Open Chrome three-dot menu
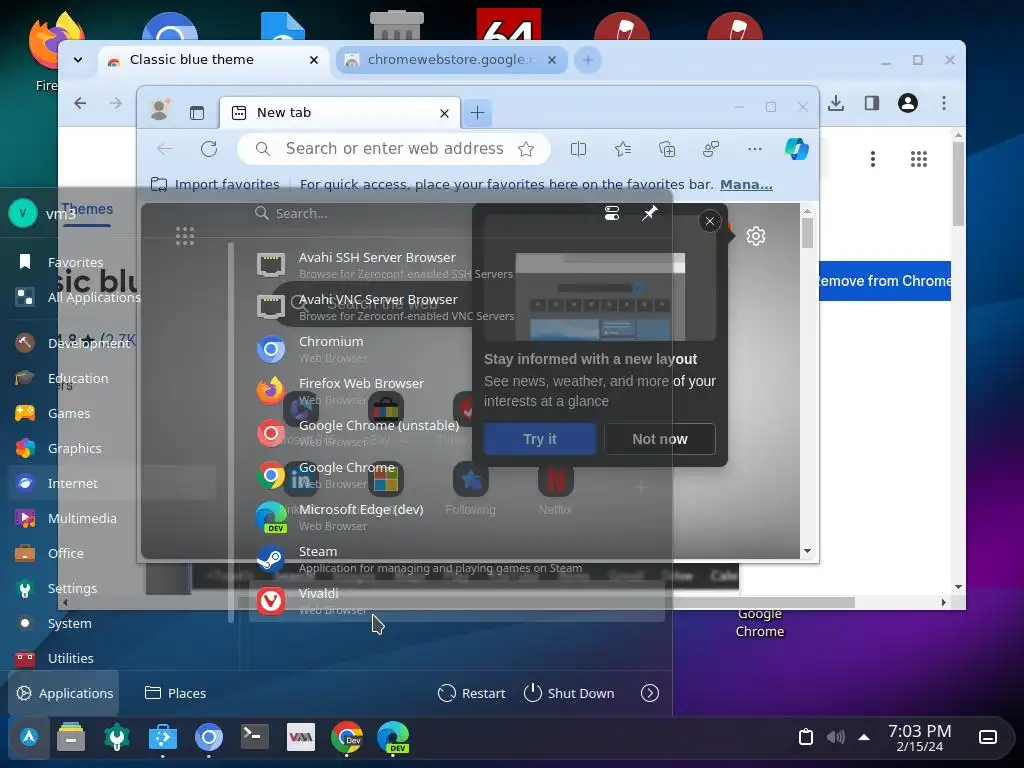Image resolution: width=1024 pixels, height=768 pixels. (944, 103)
